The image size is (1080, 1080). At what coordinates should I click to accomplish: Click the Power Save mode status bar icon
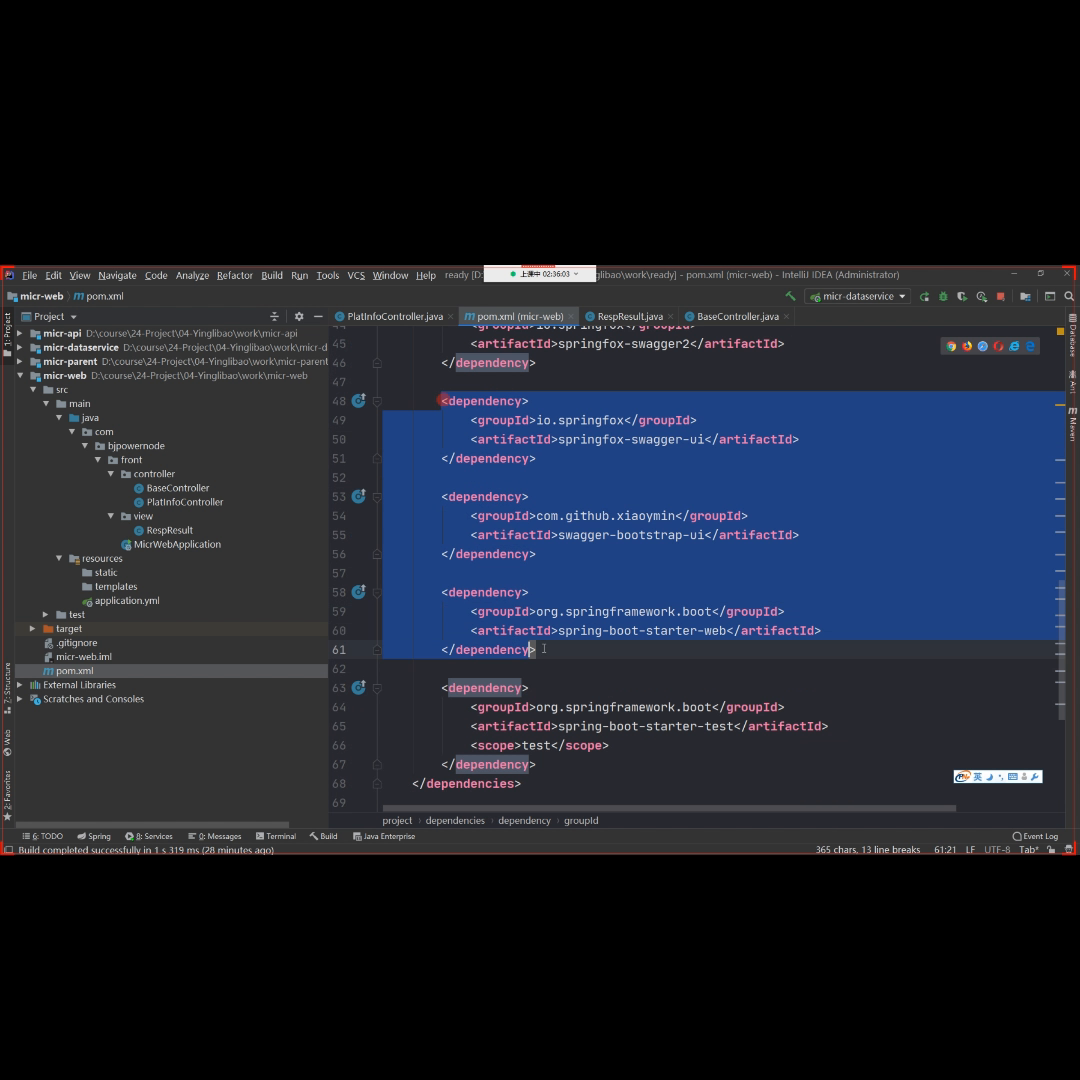click(1068, 850)
